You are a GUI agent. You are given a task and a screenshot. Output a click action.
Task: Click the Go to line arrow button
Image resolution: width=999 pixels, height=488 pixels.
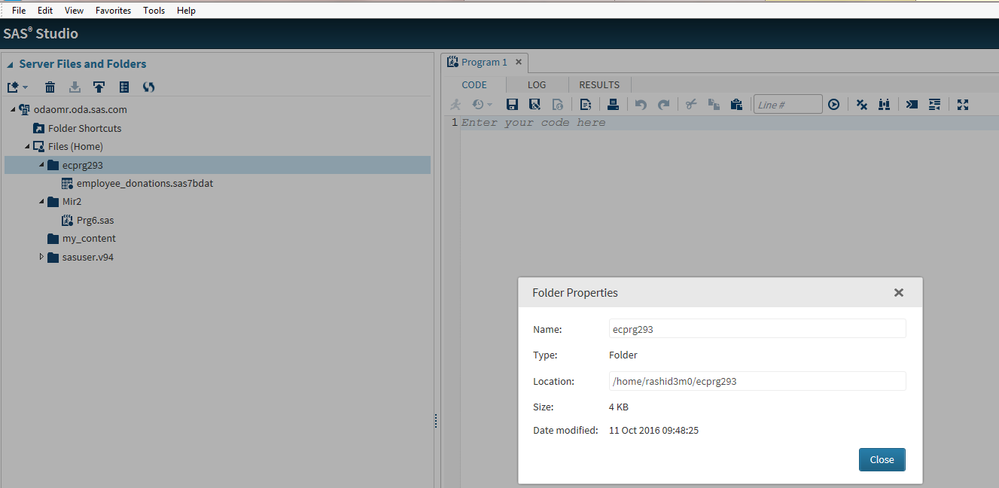[834, 104]
